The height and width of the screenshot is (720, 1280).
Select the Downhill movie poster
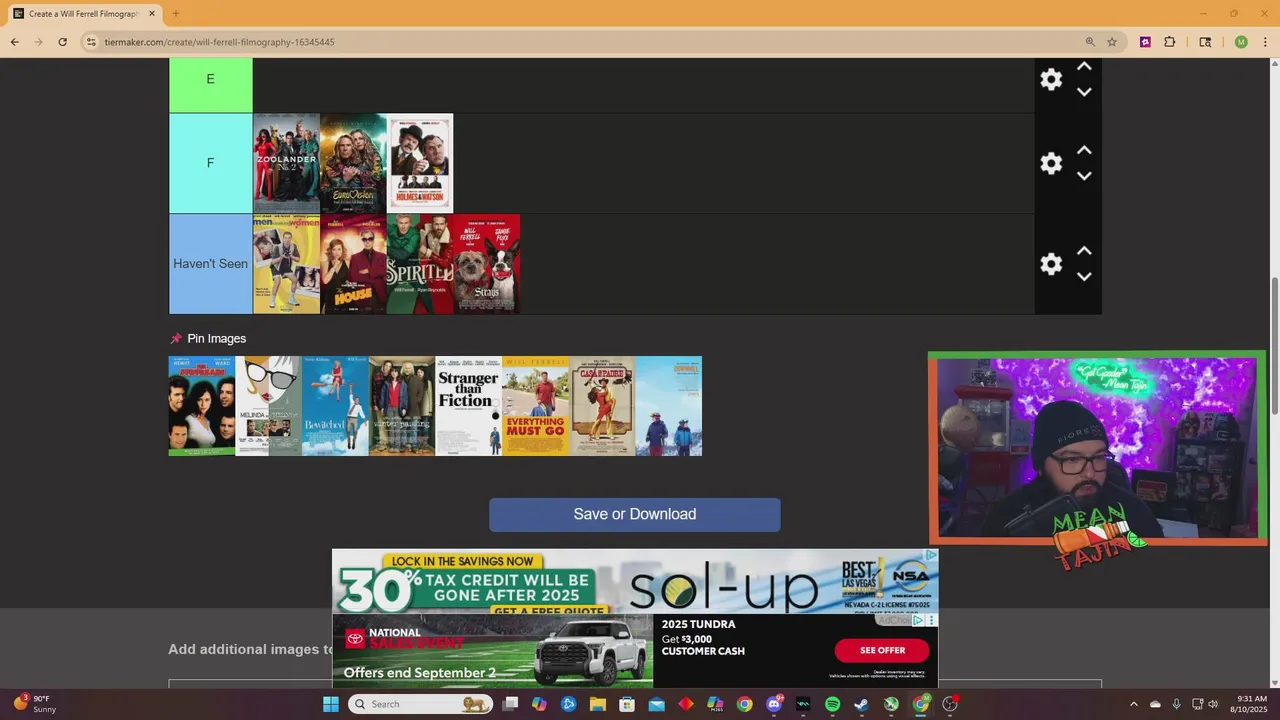(x=669, y=406)
